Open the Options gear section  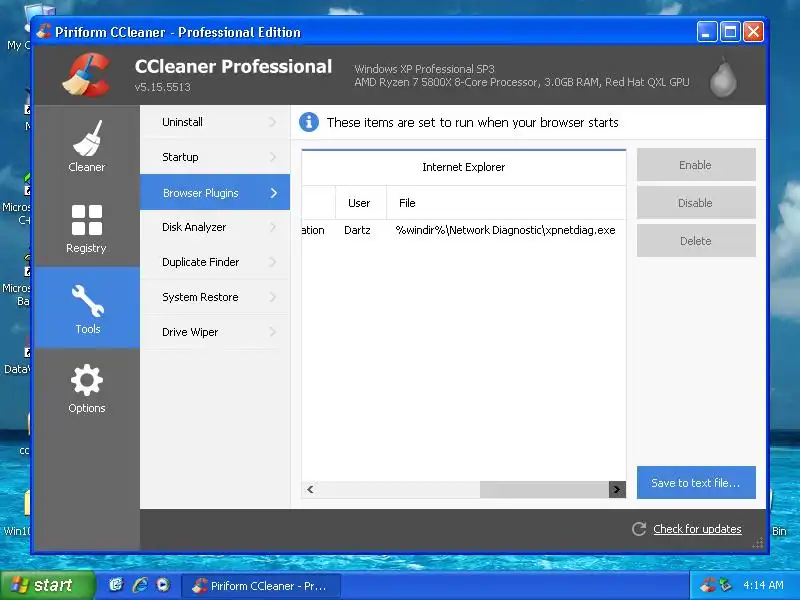(x=87, y=388)
